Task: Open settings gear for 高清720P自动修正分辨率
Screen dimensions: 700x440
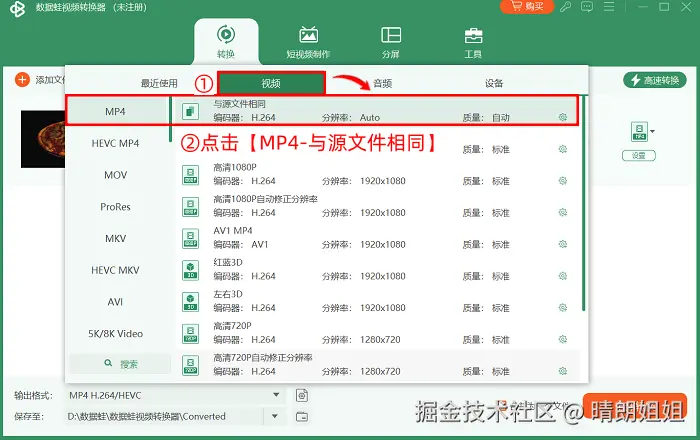Action: pos(562,371)
